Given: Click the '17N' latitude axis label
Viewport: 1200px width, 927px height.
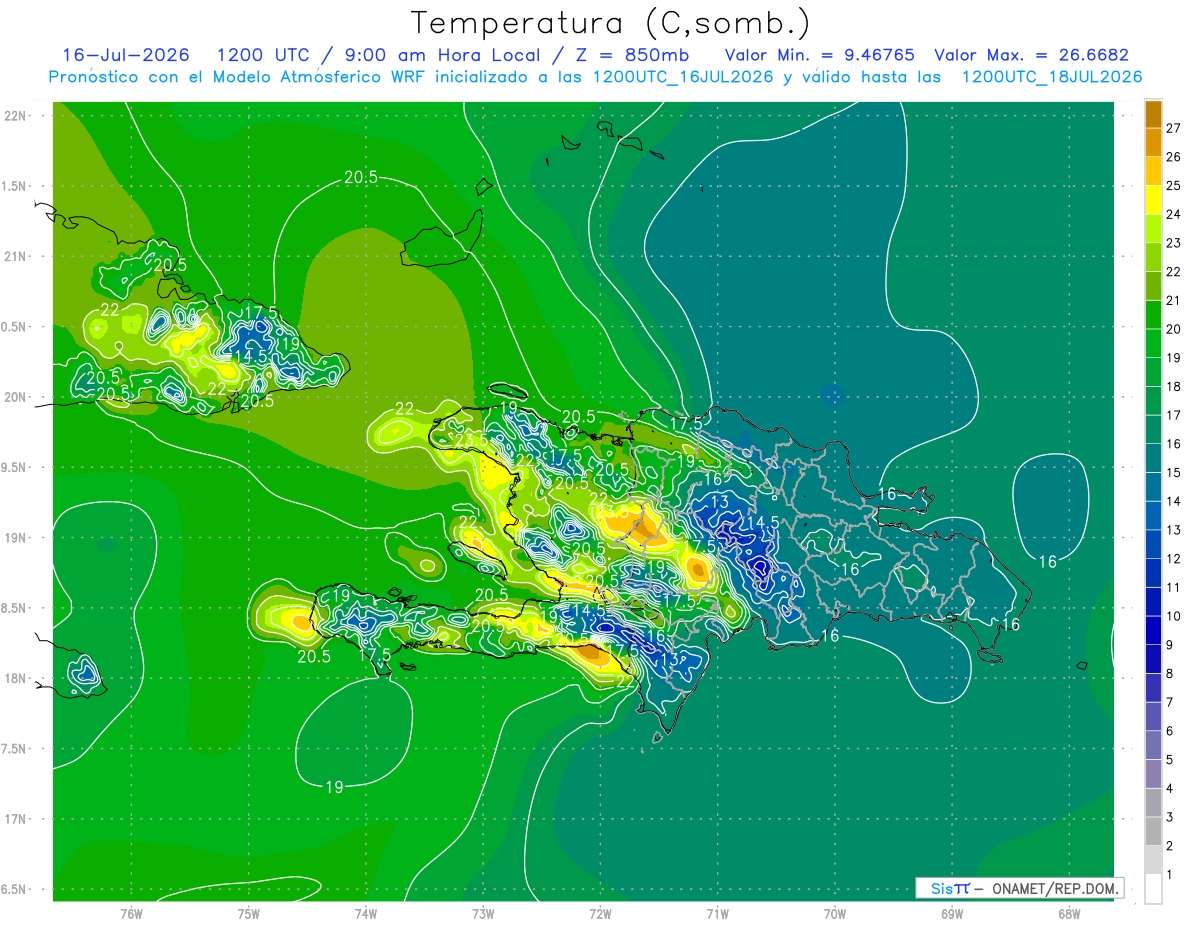Looking at the screenshot, I should (x=16, y=819).
